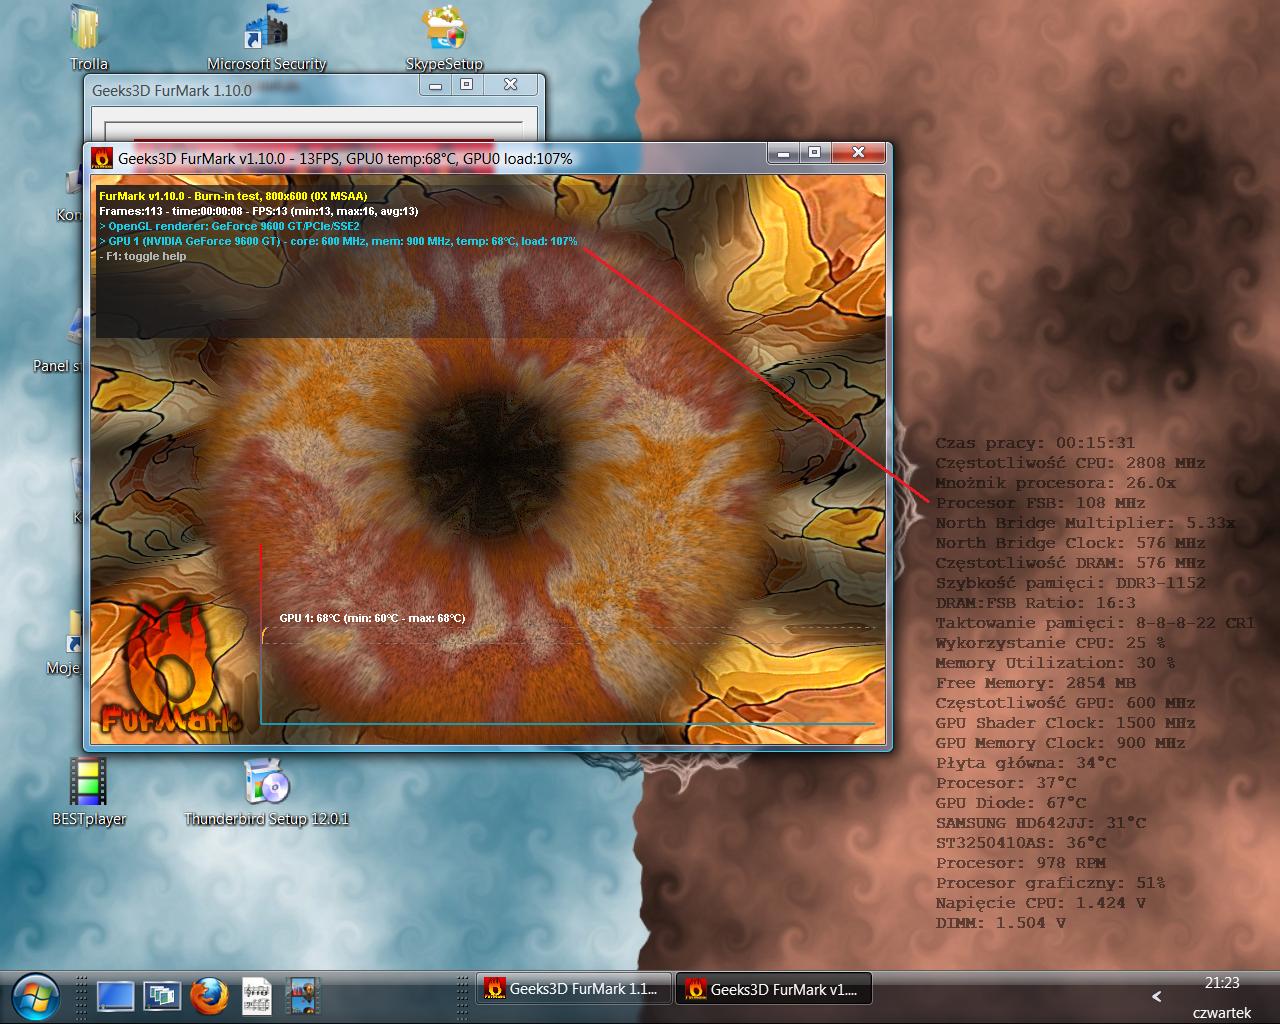Click the 'Wykorzystanie CPU: 25 %' line
This screenshot has height=1024, width=1280.
(x=1050, y=643)
